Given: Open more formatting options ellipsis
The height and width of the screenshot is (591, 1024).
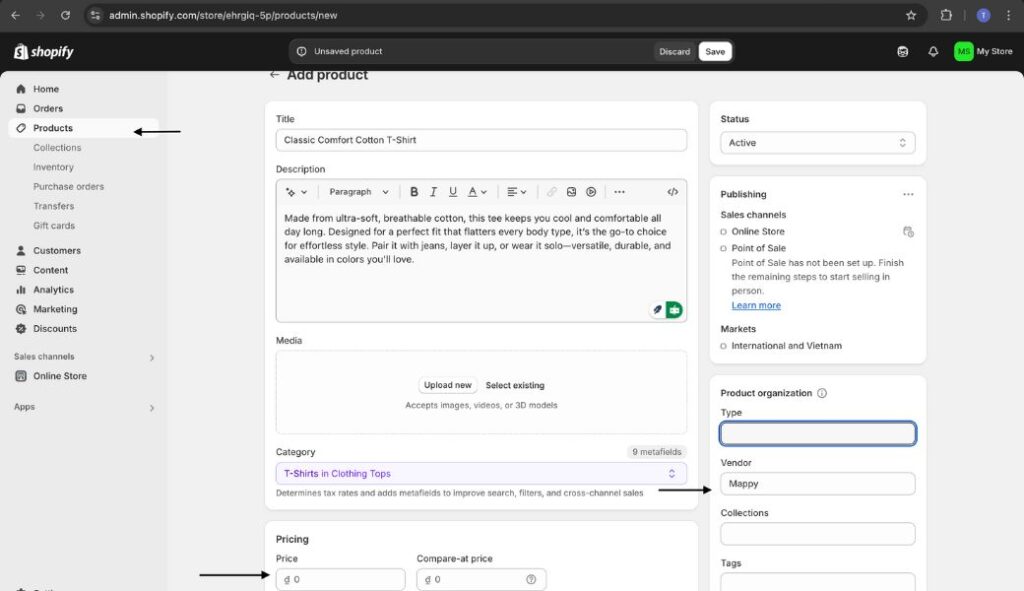Looking at the screenshot, I should point(619,192).
